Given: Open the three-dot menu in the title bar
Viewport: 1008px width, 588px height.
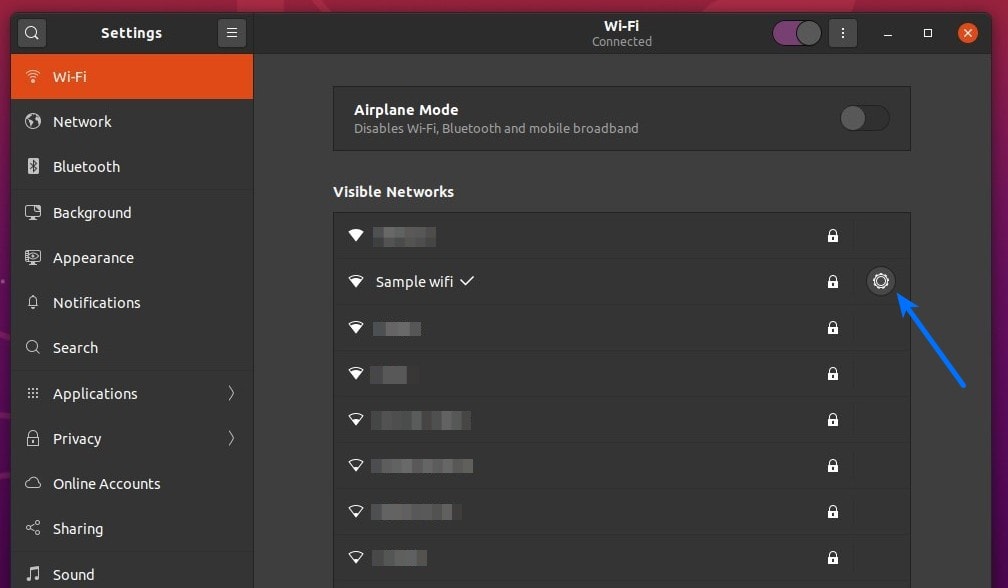Looking at the screenshot, I should pos(842,32).
